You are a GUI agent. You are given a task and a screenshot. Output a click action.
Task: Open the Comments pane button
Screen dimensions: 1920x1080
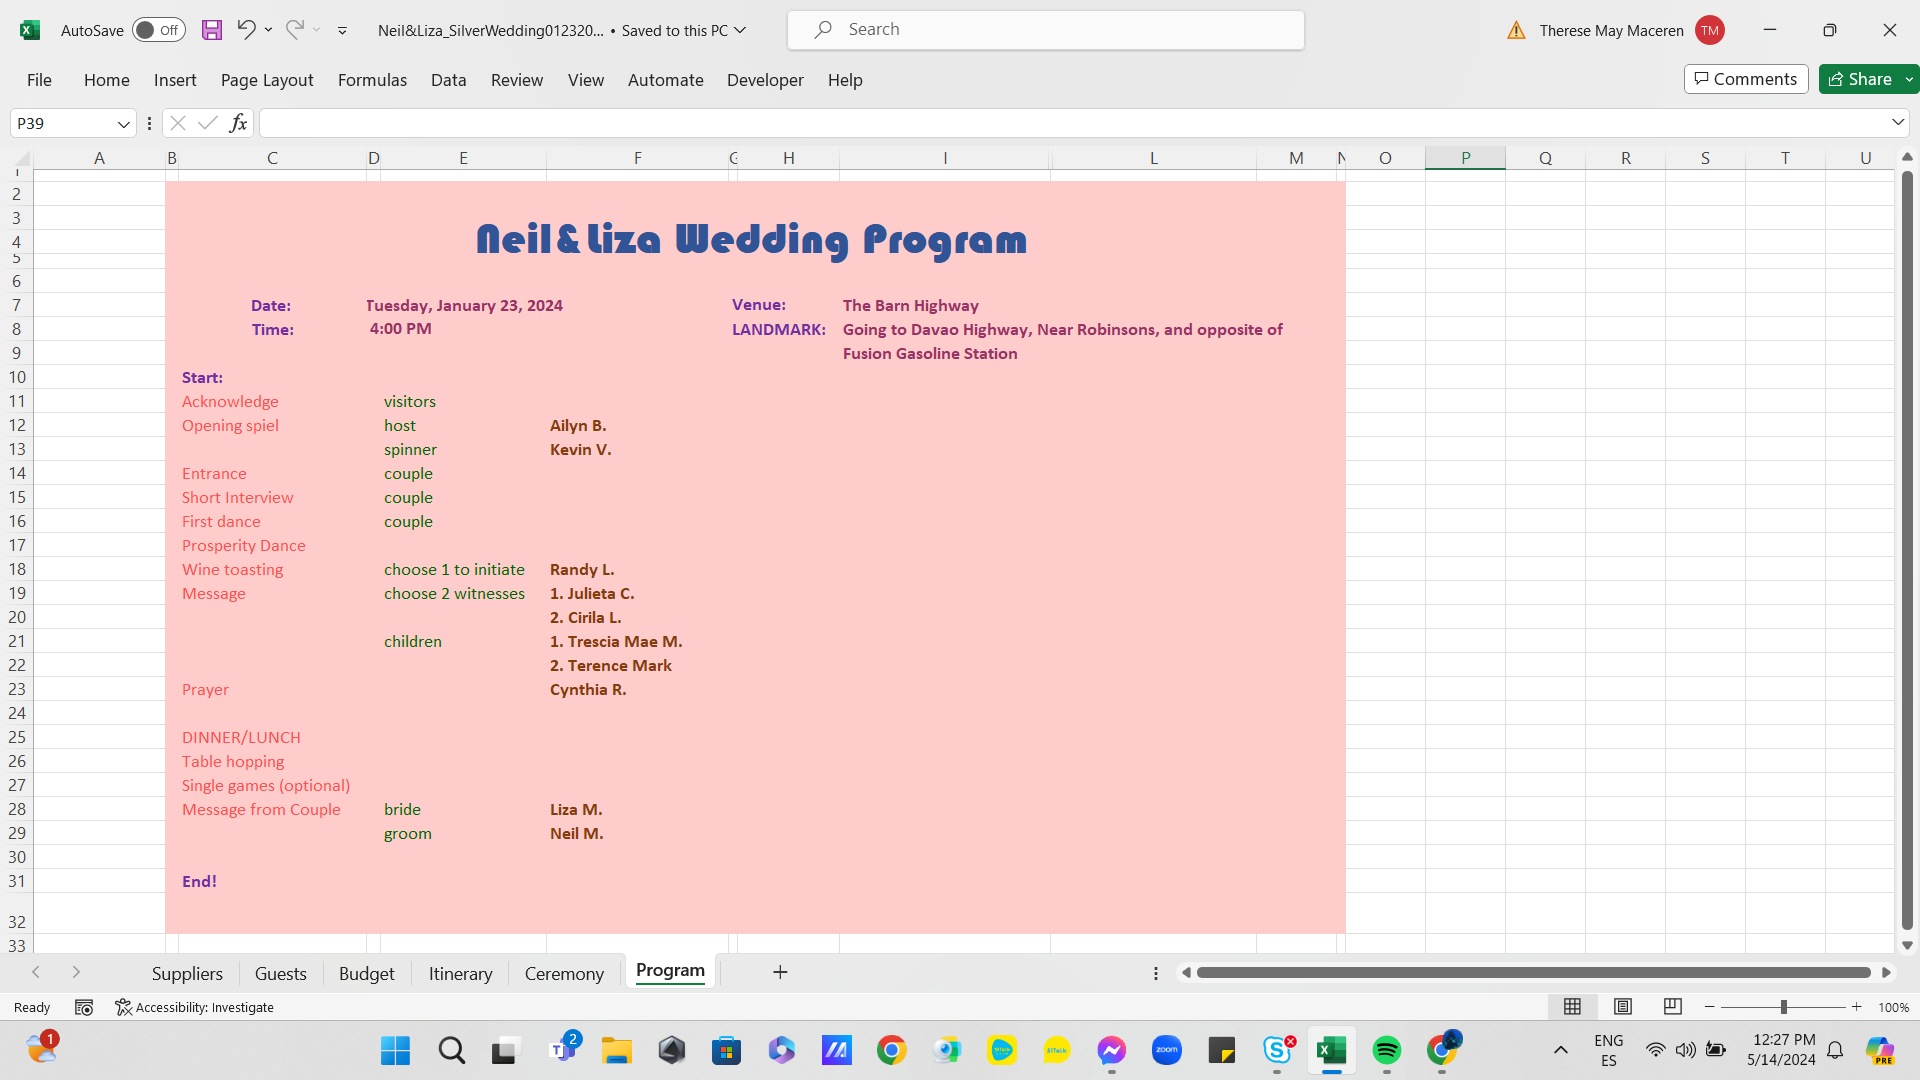click(x=1745, y=79)
